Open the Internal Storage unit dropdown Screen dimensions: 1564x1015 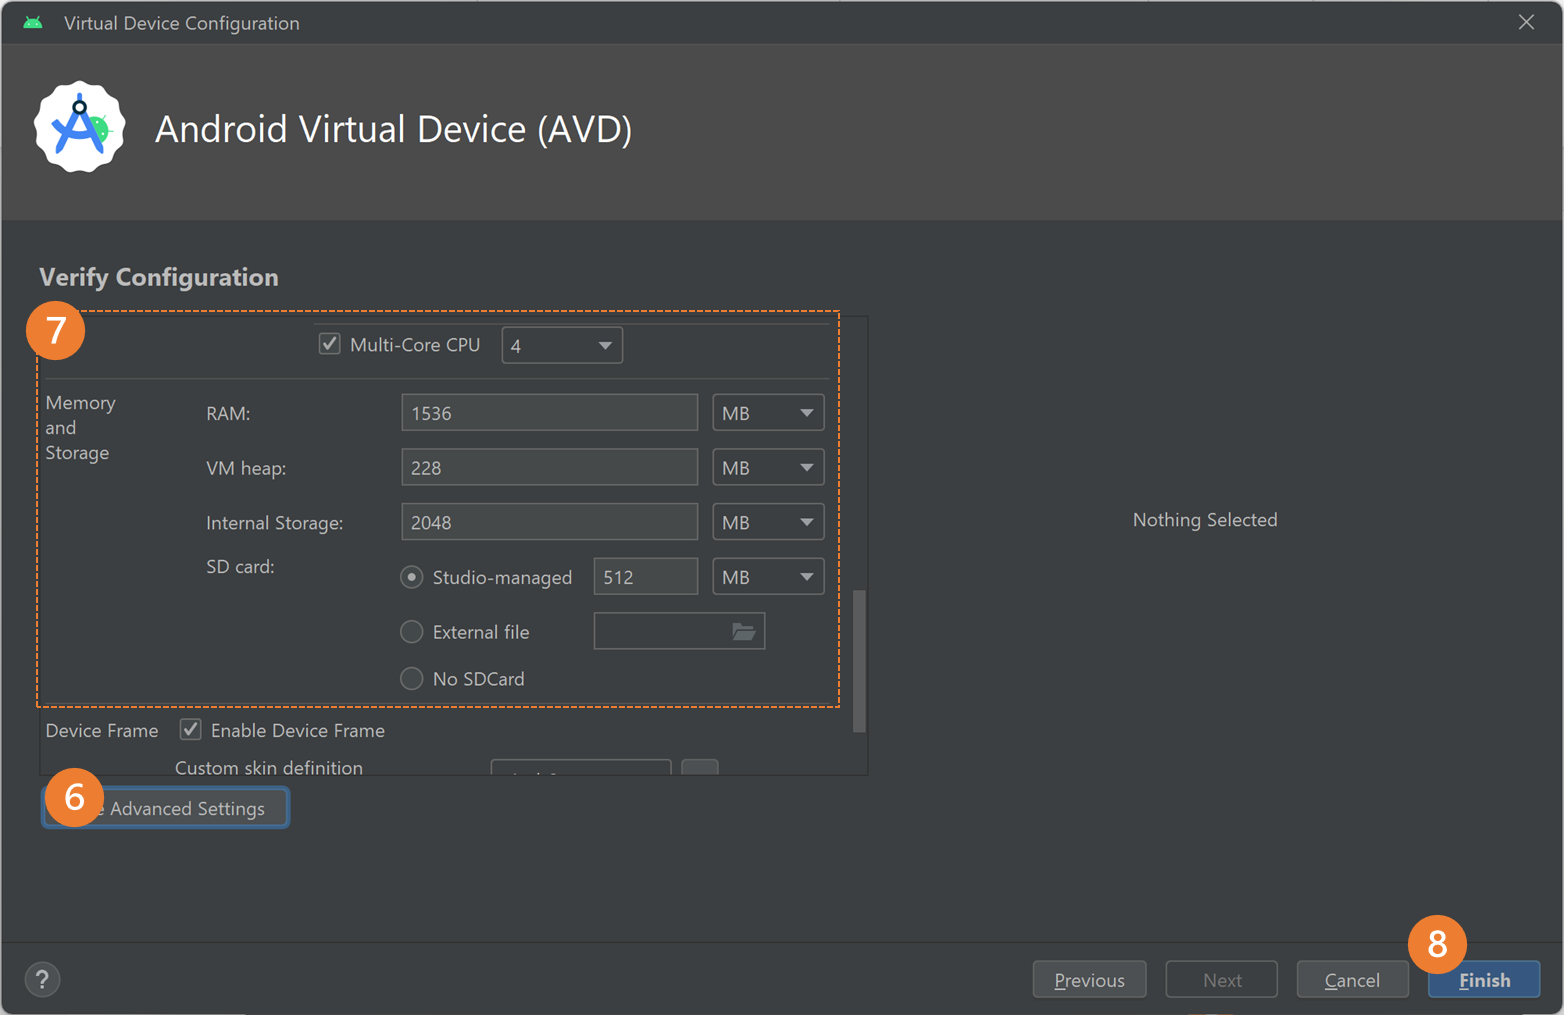tap(768, 522)
